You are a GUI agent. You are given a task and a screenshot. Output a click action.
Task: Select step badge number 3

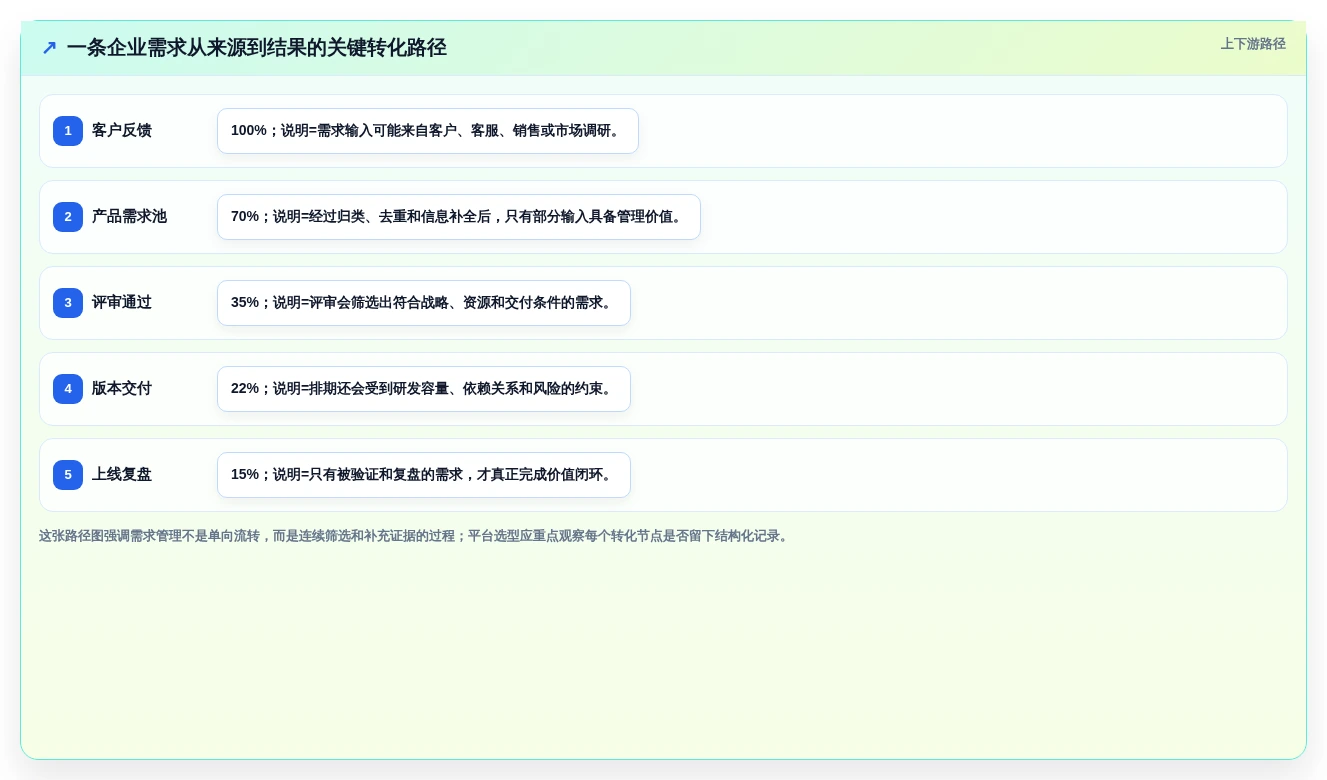tap(68, 303)
